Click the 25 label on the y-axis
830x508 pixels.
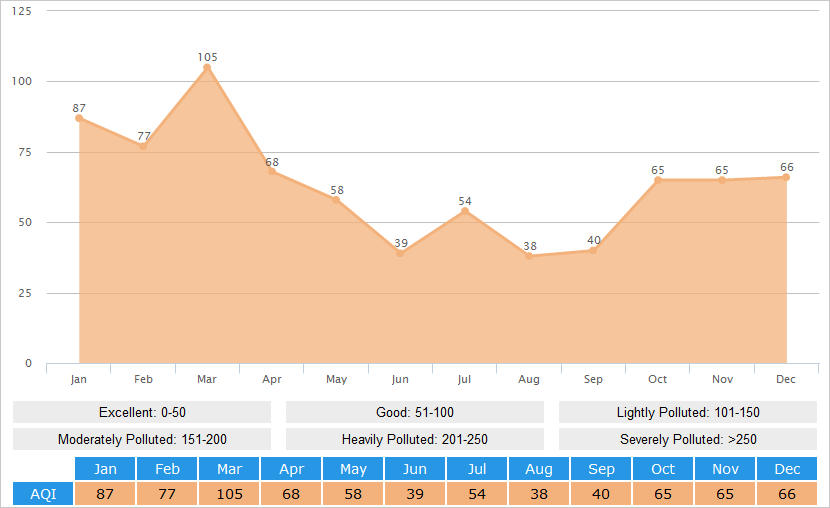(25, 293)
